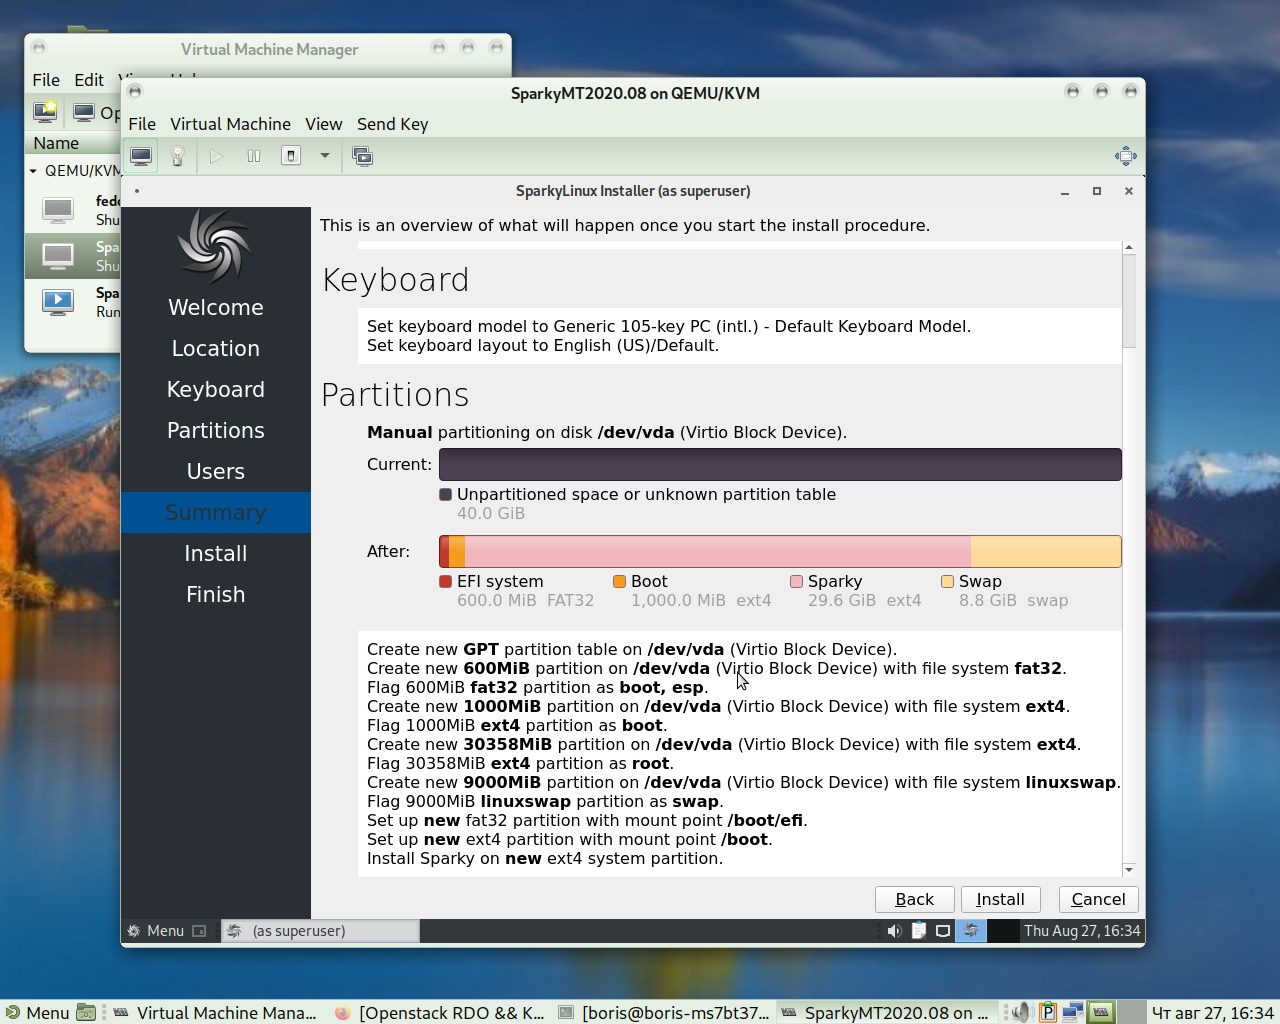Open the manage VM snapshots icon
1280x1024 pixels.
coord(363,156)
